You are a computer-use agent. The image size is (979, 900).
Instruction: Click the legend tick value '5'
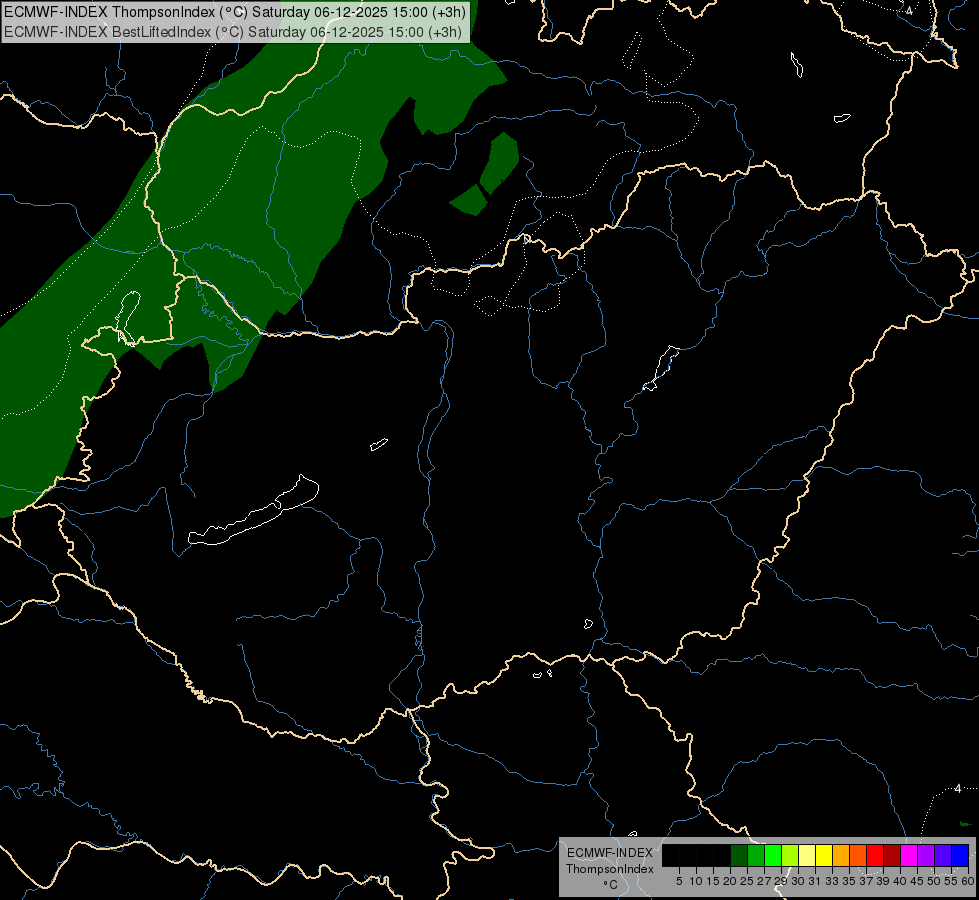click(679, 881)
